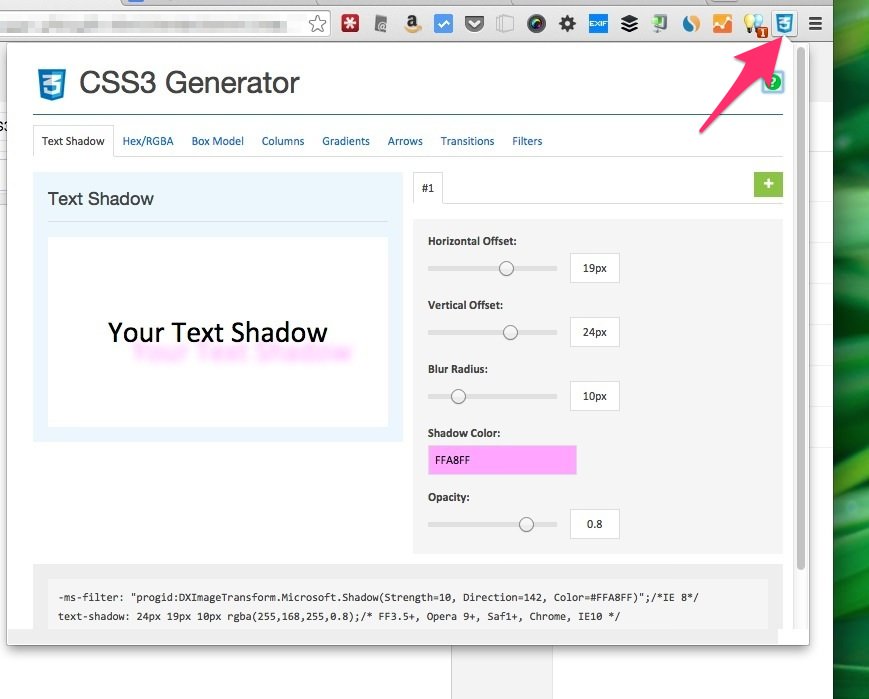
Task: Open the Gradients tab
Action: [346, 141]
